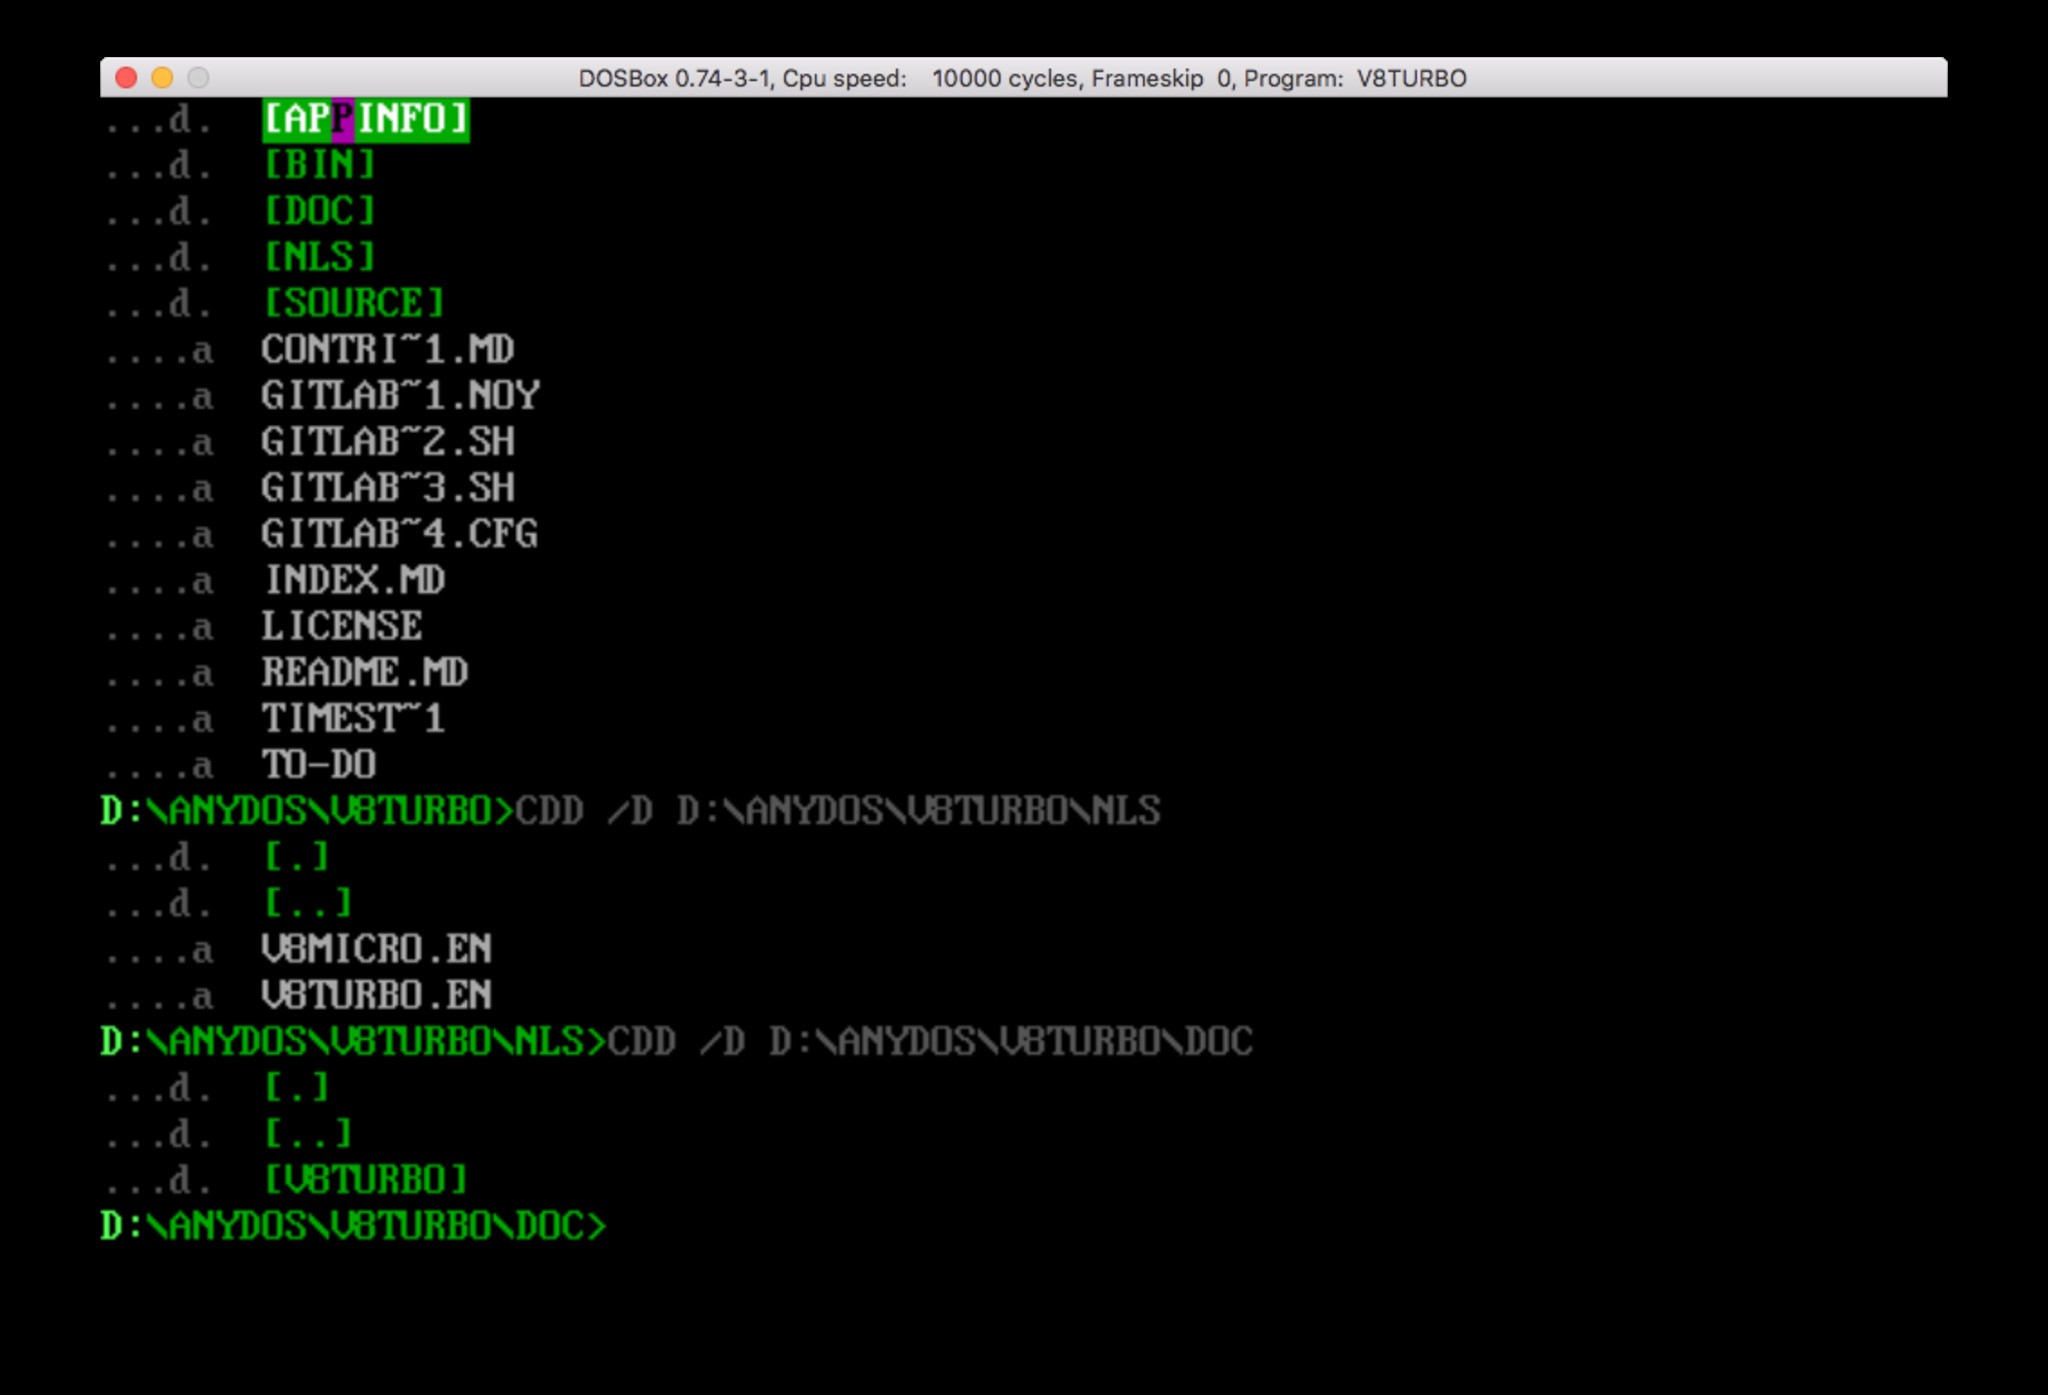Click the final D:\ANYDOS\V8TURBO\DOC> prompt
Viewport: 2048px width, 1395px height.
[x=353, y=1226]
